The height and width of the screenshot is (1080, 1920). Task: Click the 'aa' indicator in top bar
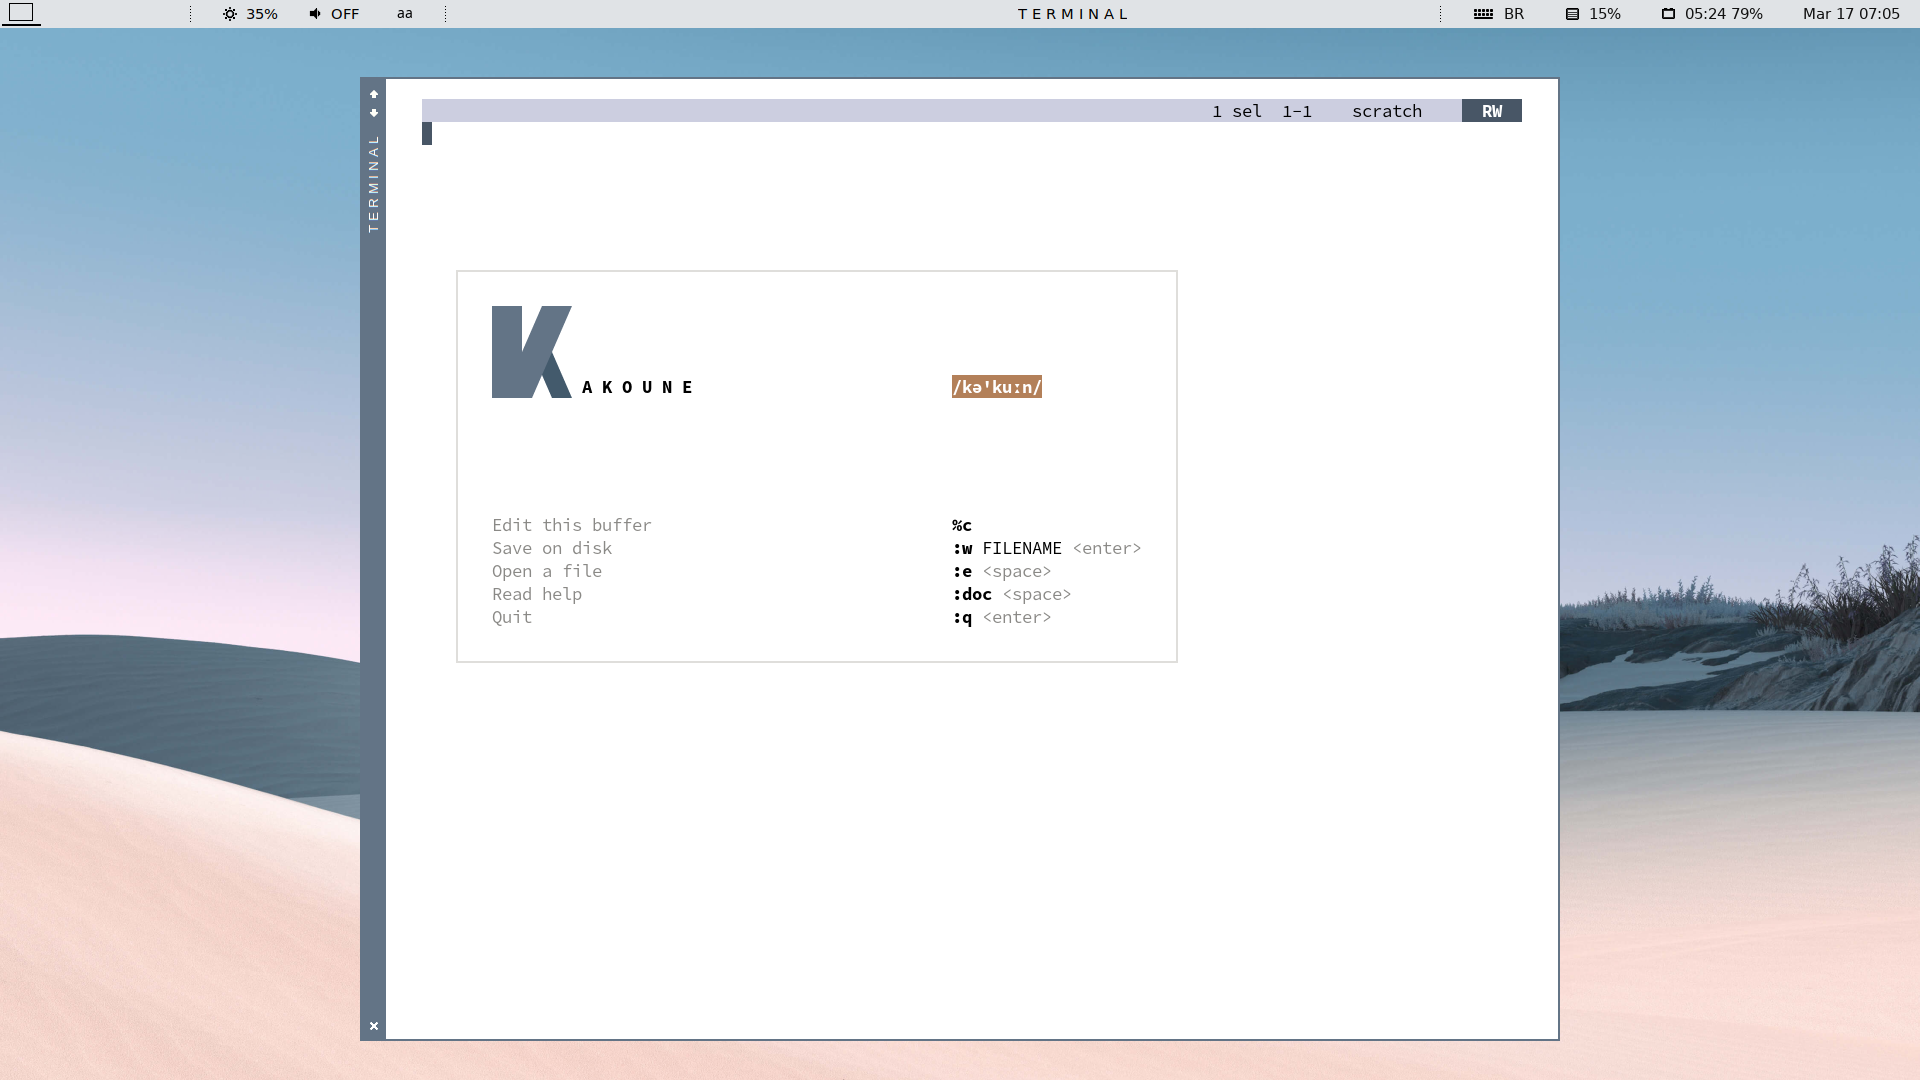coord(405,14)
